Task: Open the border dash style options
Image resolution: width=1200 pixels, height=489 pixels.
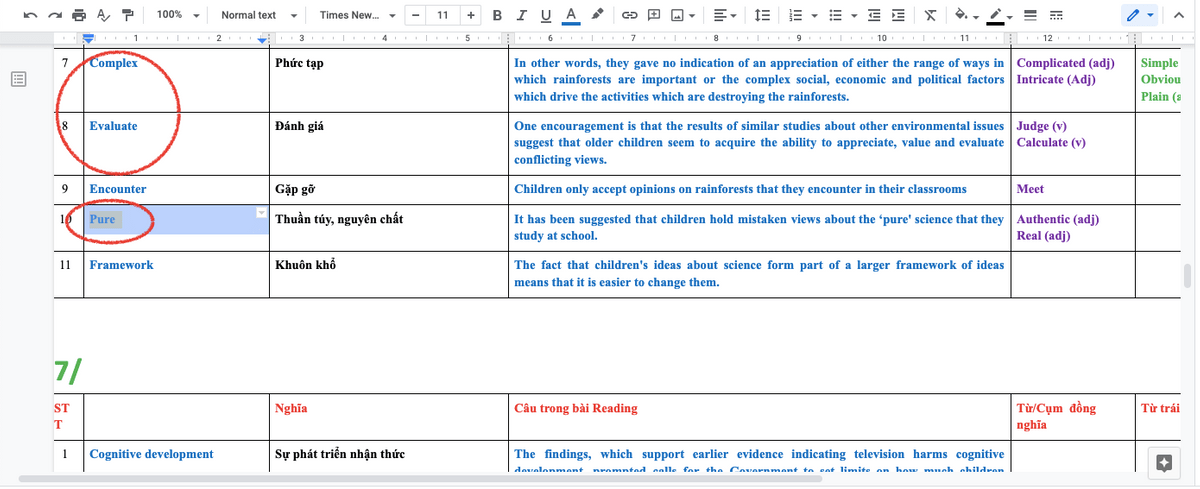Action: coord(1055,16)
